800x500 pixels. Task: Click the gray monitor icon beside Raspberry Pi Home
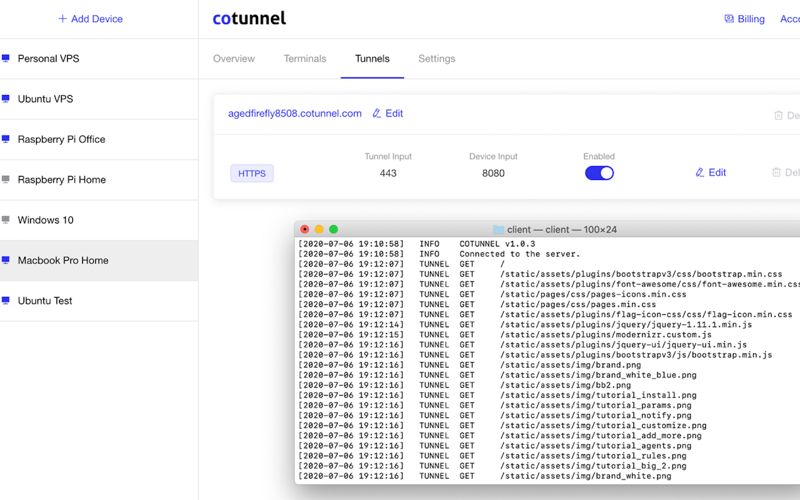pos(6,179)
